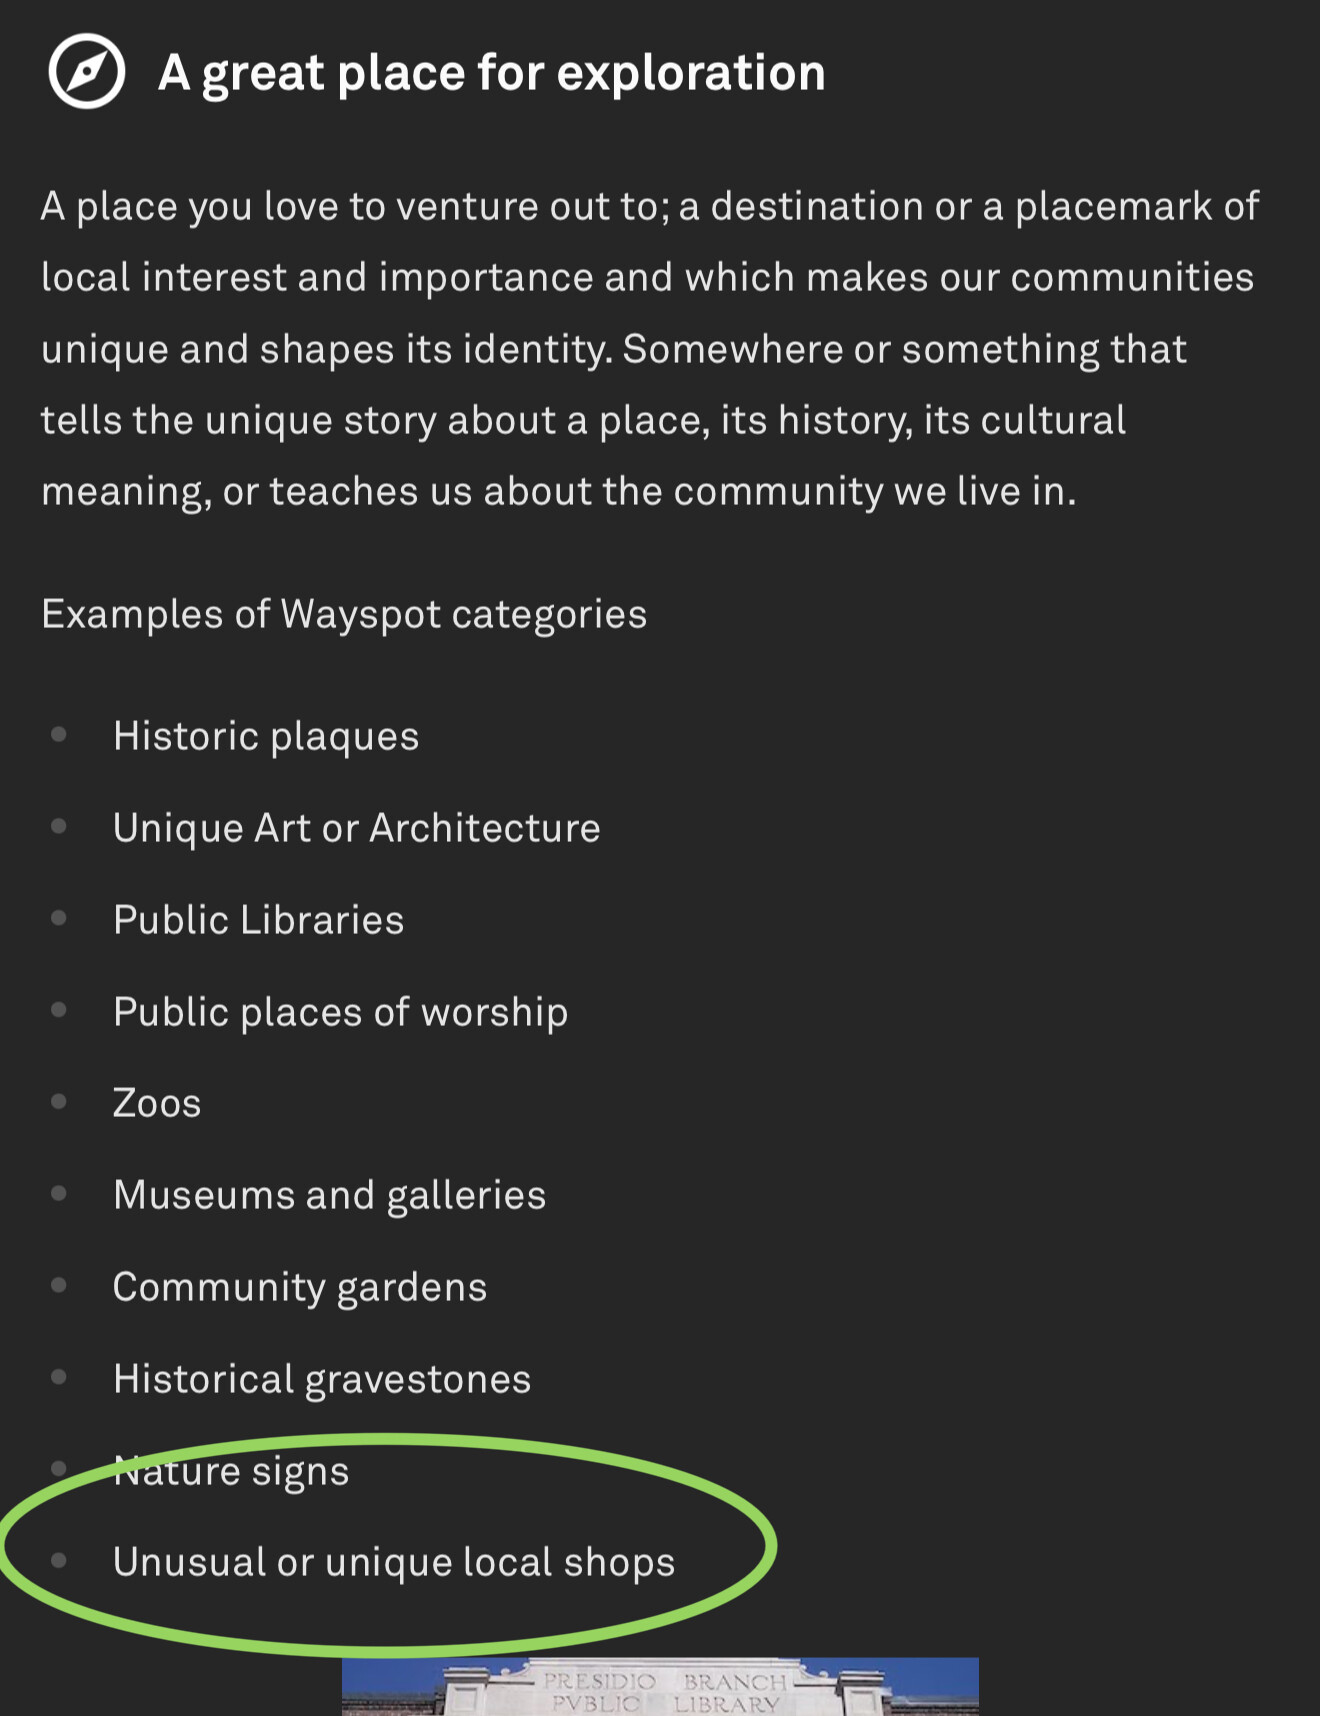Screen dimensions: 1320x1716
Task: Click the bullet beside 'Historic plaques'
Action: point(59,735)
